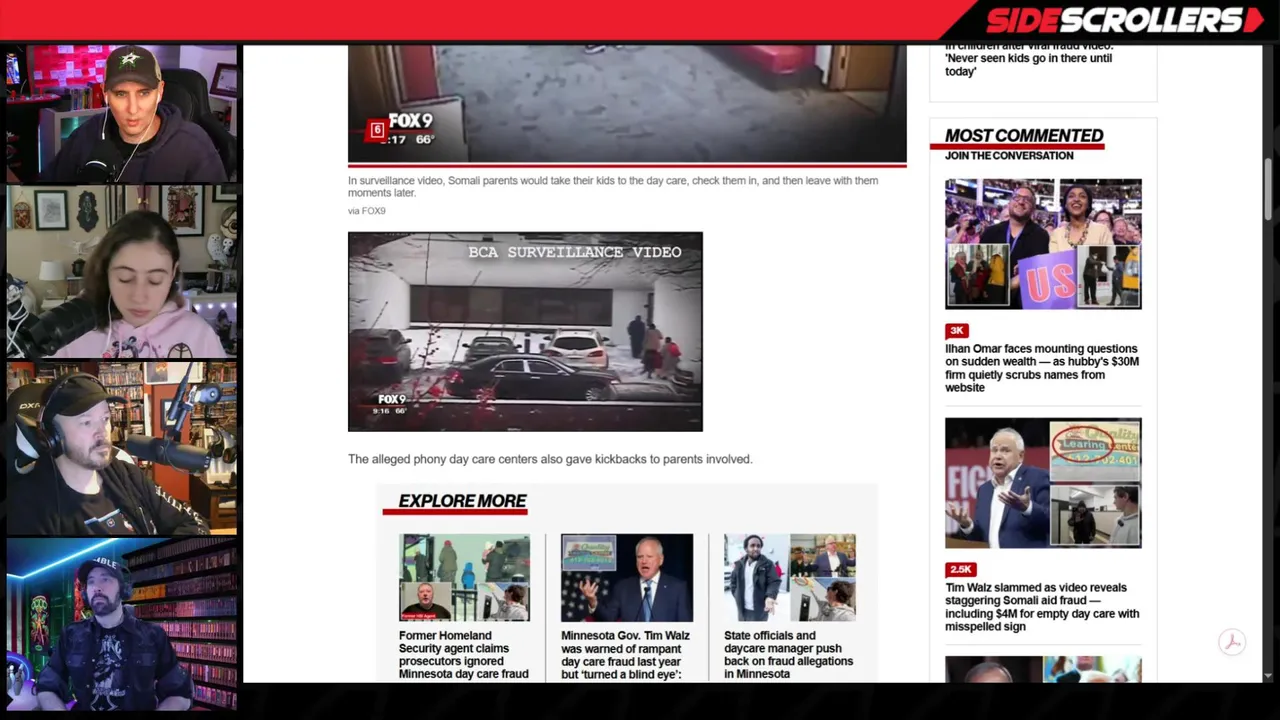Click the SideScrollers logo in the banner
Image resolution: width=1280 pixels, height=720 pixels.
pyautogui.click(x=1124, y=20)
